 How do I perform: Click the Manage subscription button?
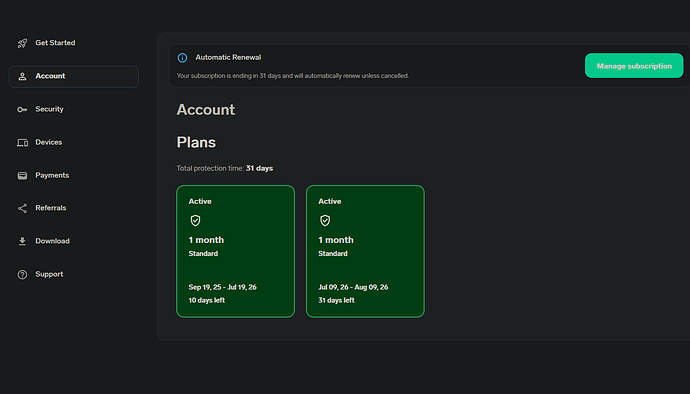click(x=634, y=66)
